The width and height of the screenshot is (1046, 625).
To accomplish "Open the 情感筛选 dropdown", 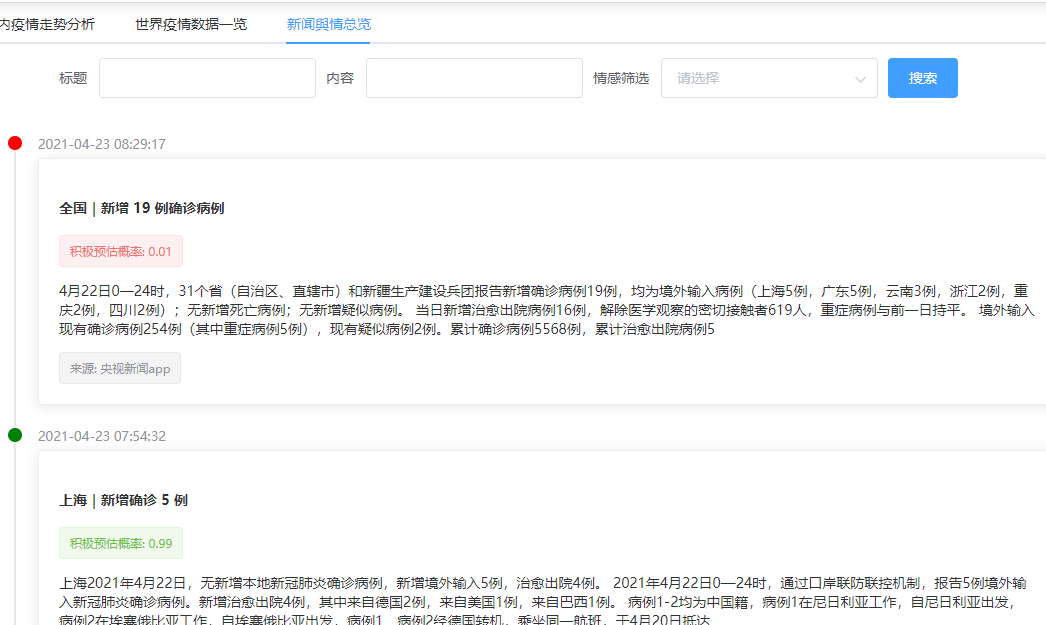I will click(x=769, y=78).
